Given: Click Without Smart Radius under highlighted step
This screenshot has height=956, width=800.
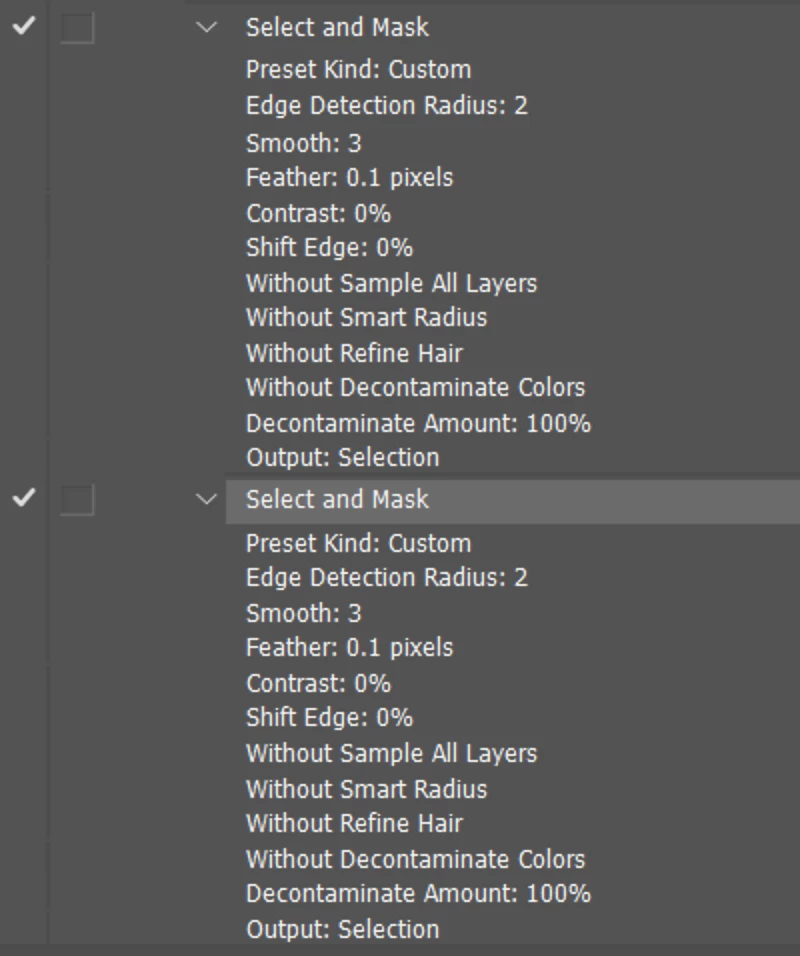Looking at the screenshot, I should pyautogui.click(x=366, y=789).
